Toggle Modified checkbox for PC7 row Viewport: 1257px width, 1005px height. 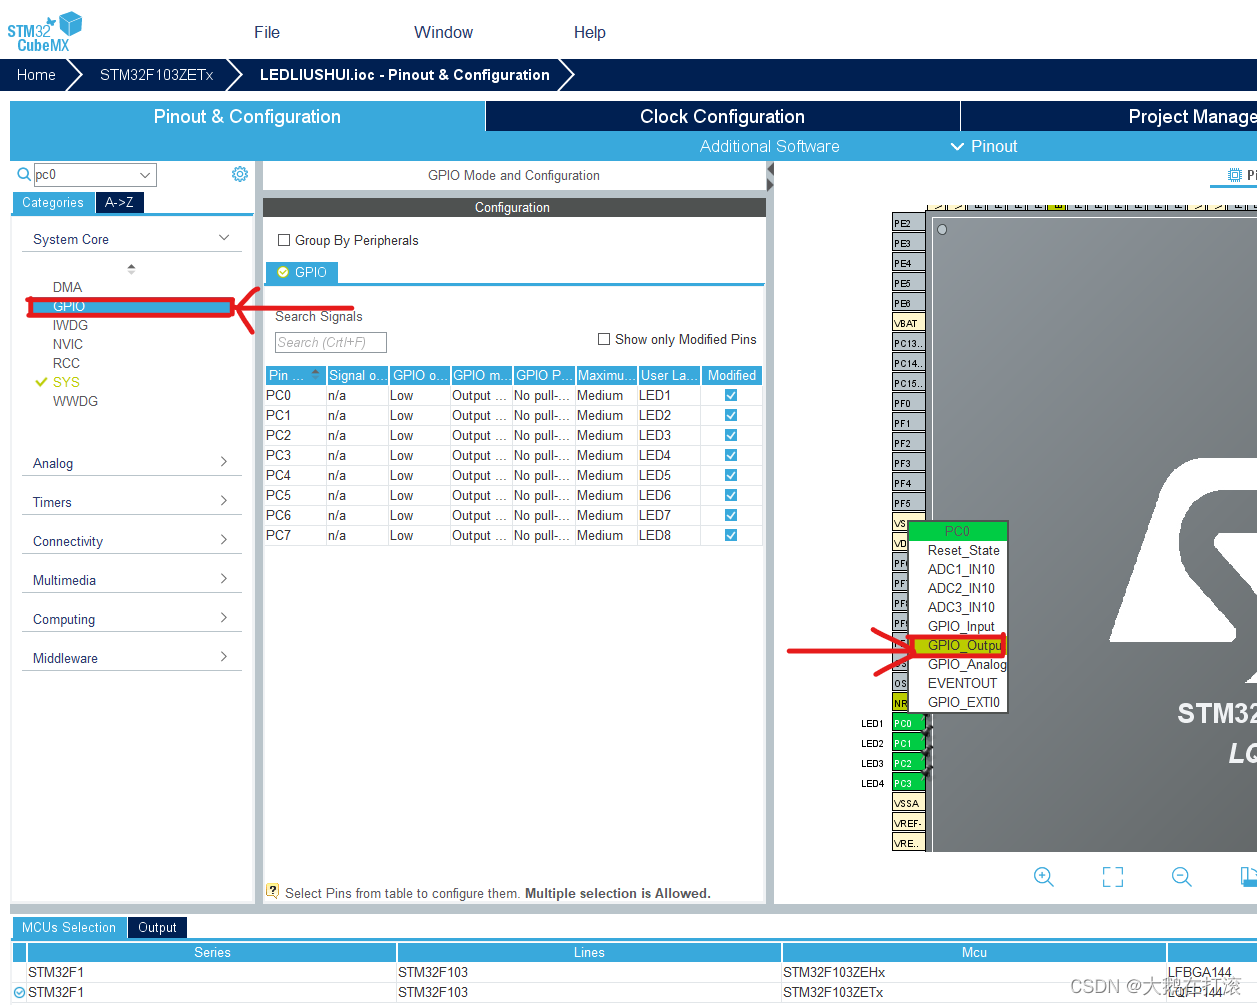pos(731,535)
